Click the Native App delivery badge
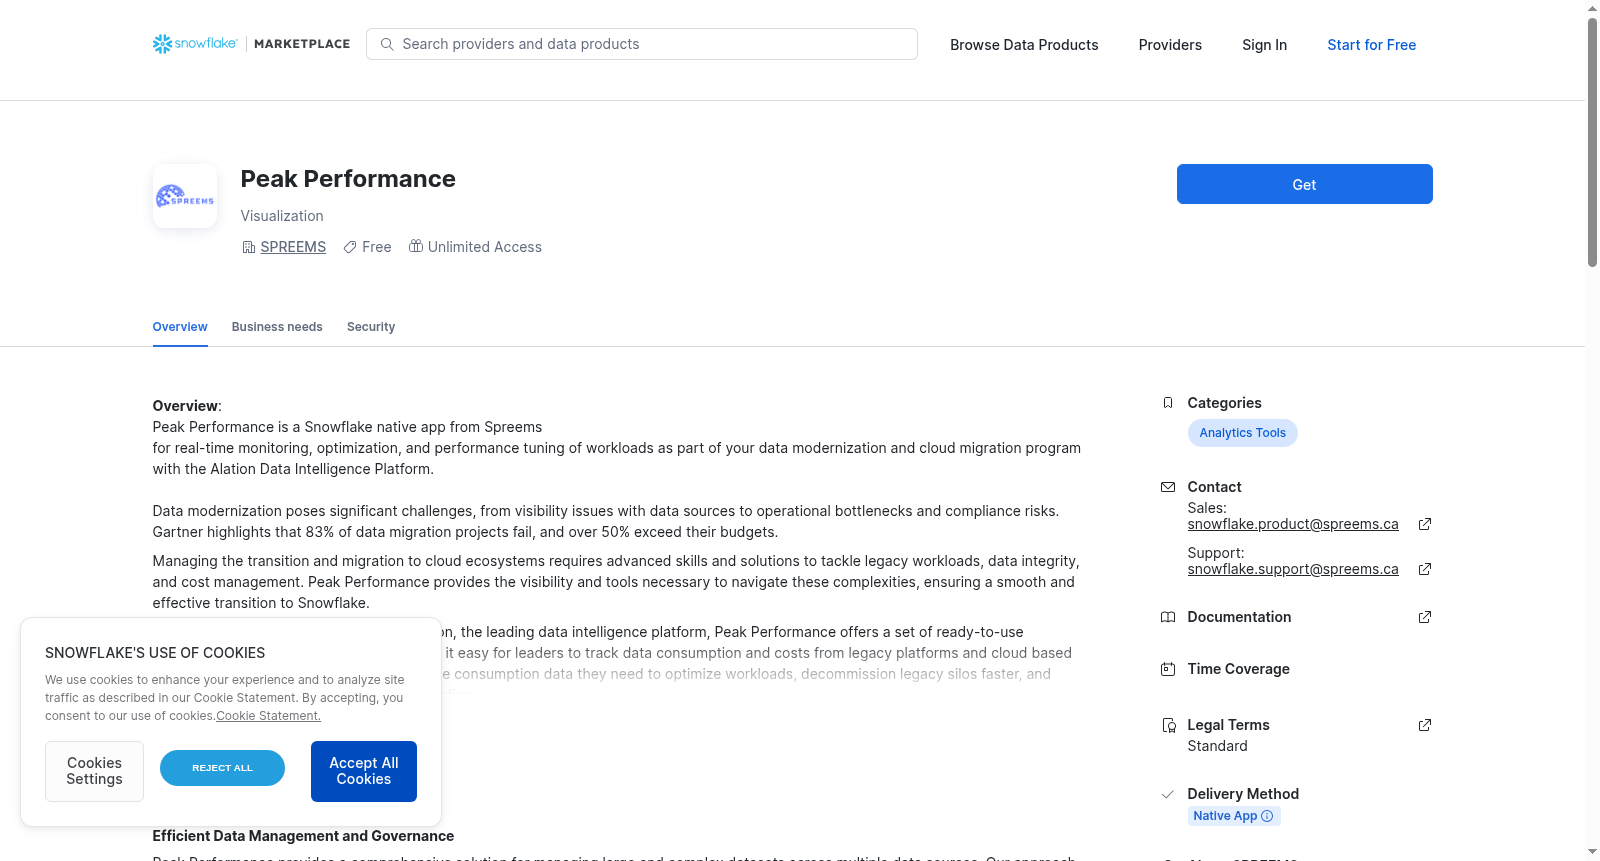The width and height of the screenshot is (1600, 861). click(1234, 816)
